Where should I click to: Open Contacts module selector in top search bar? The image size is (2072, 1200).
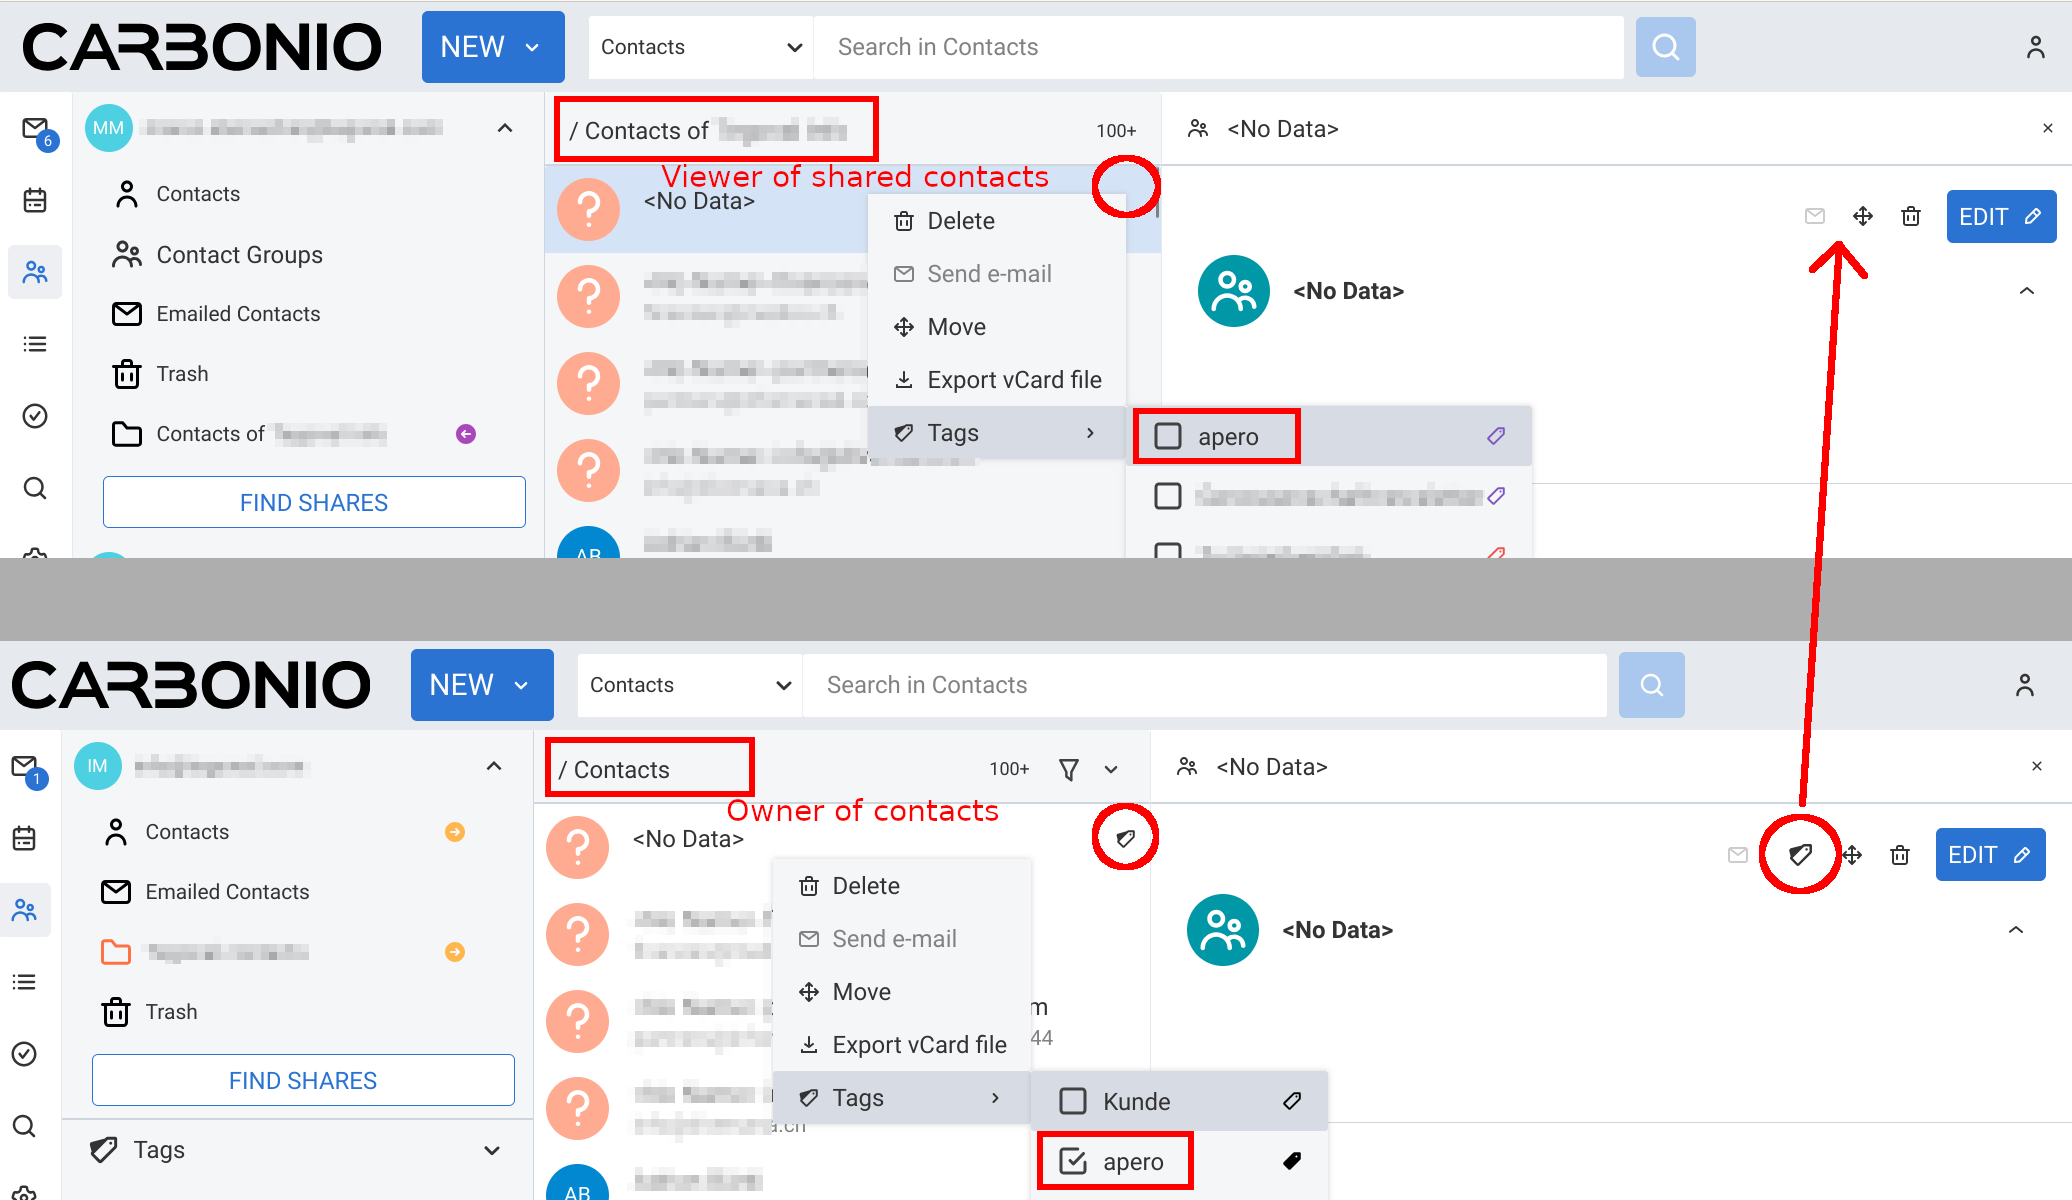click(x=701, y=47)
